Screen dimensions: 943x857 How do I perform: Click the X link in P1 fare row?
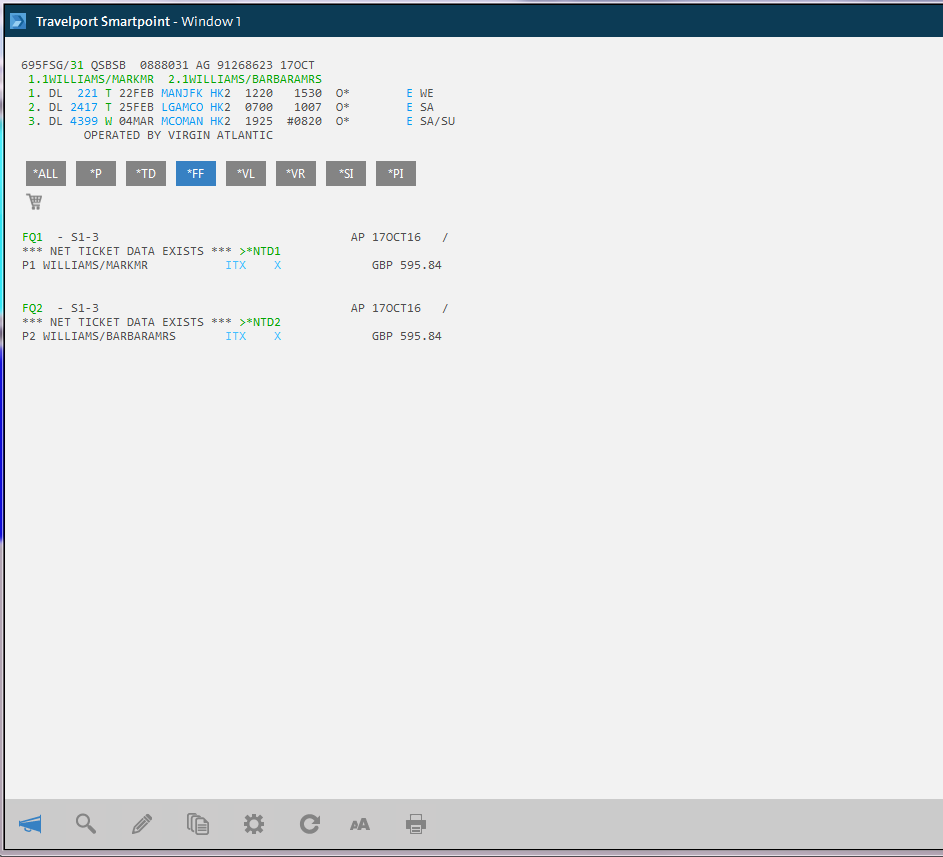[277, 265]
